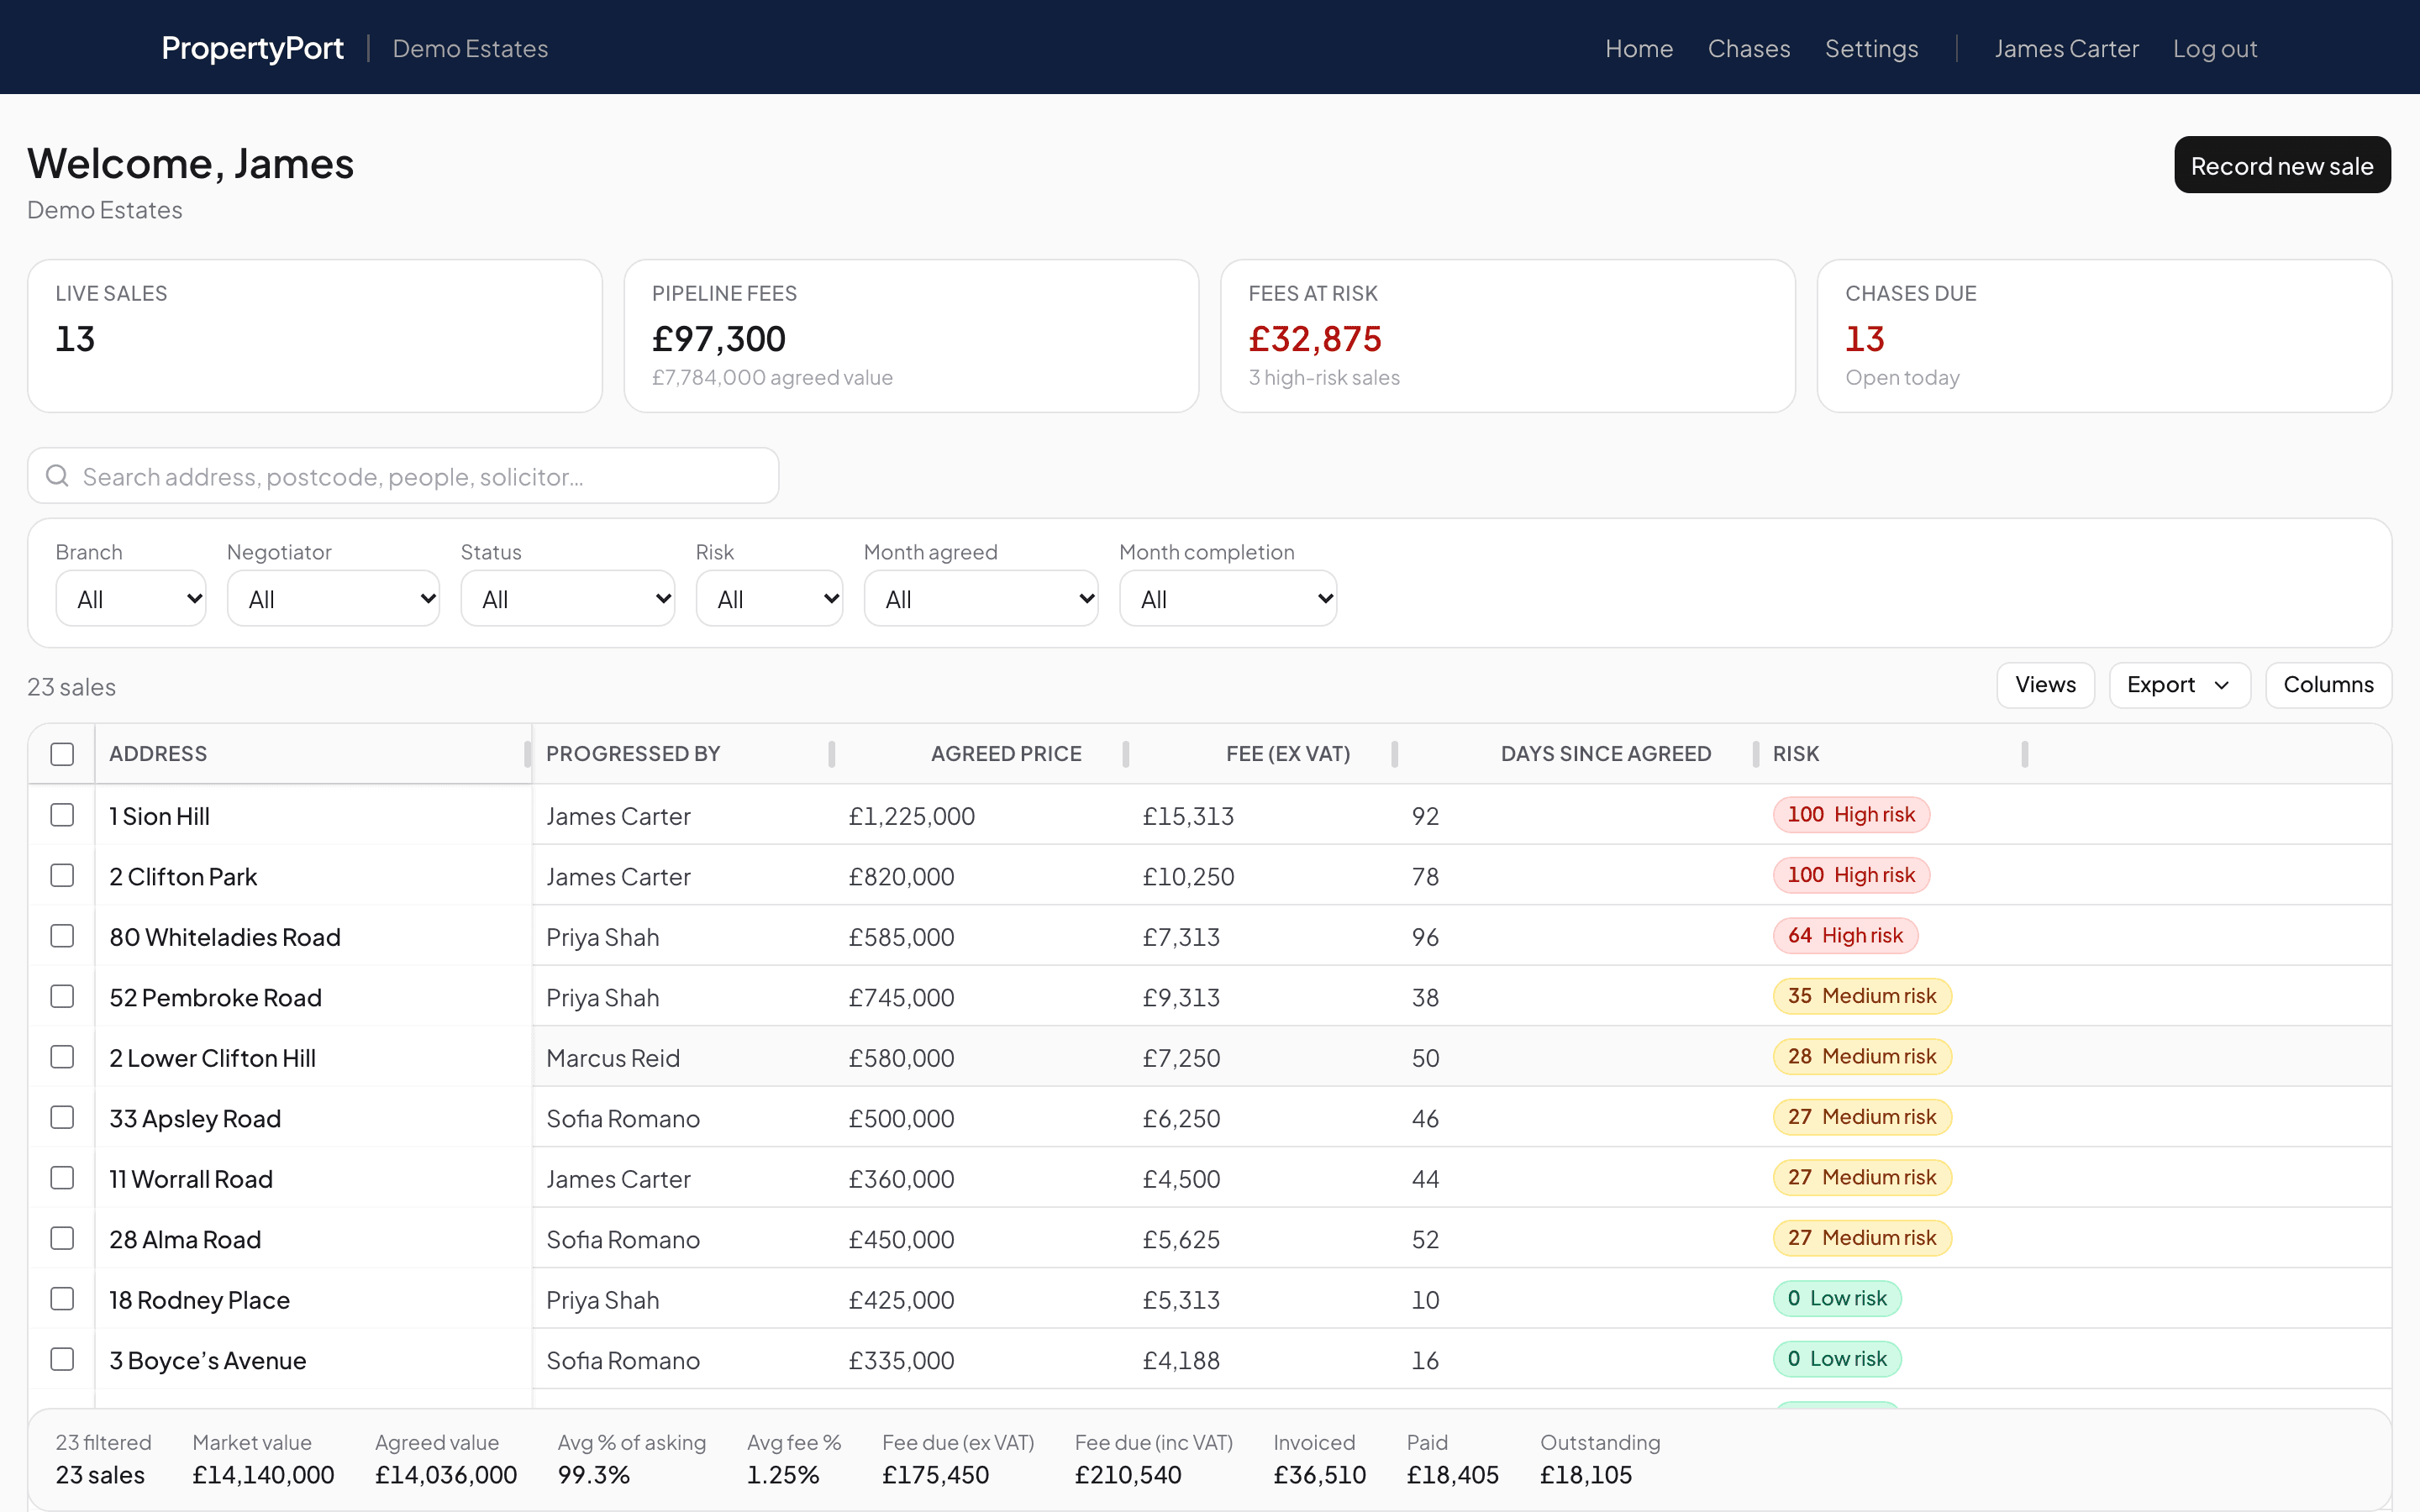Check the 2 Clifton Park row checkbox
Screen dimensions: 2420x1512
(62, 876)
